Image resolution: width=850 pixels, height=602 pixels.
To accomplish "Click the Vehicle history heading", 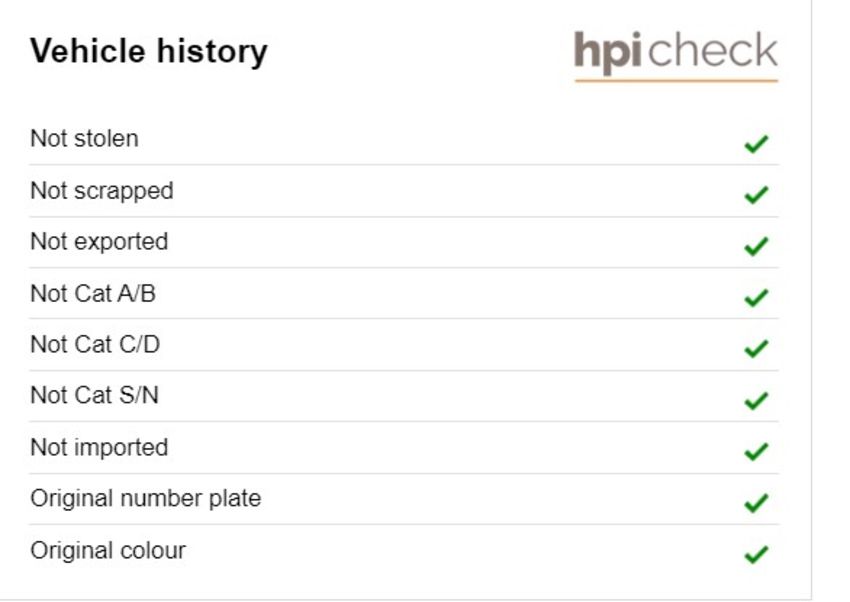I will (149, 52).
